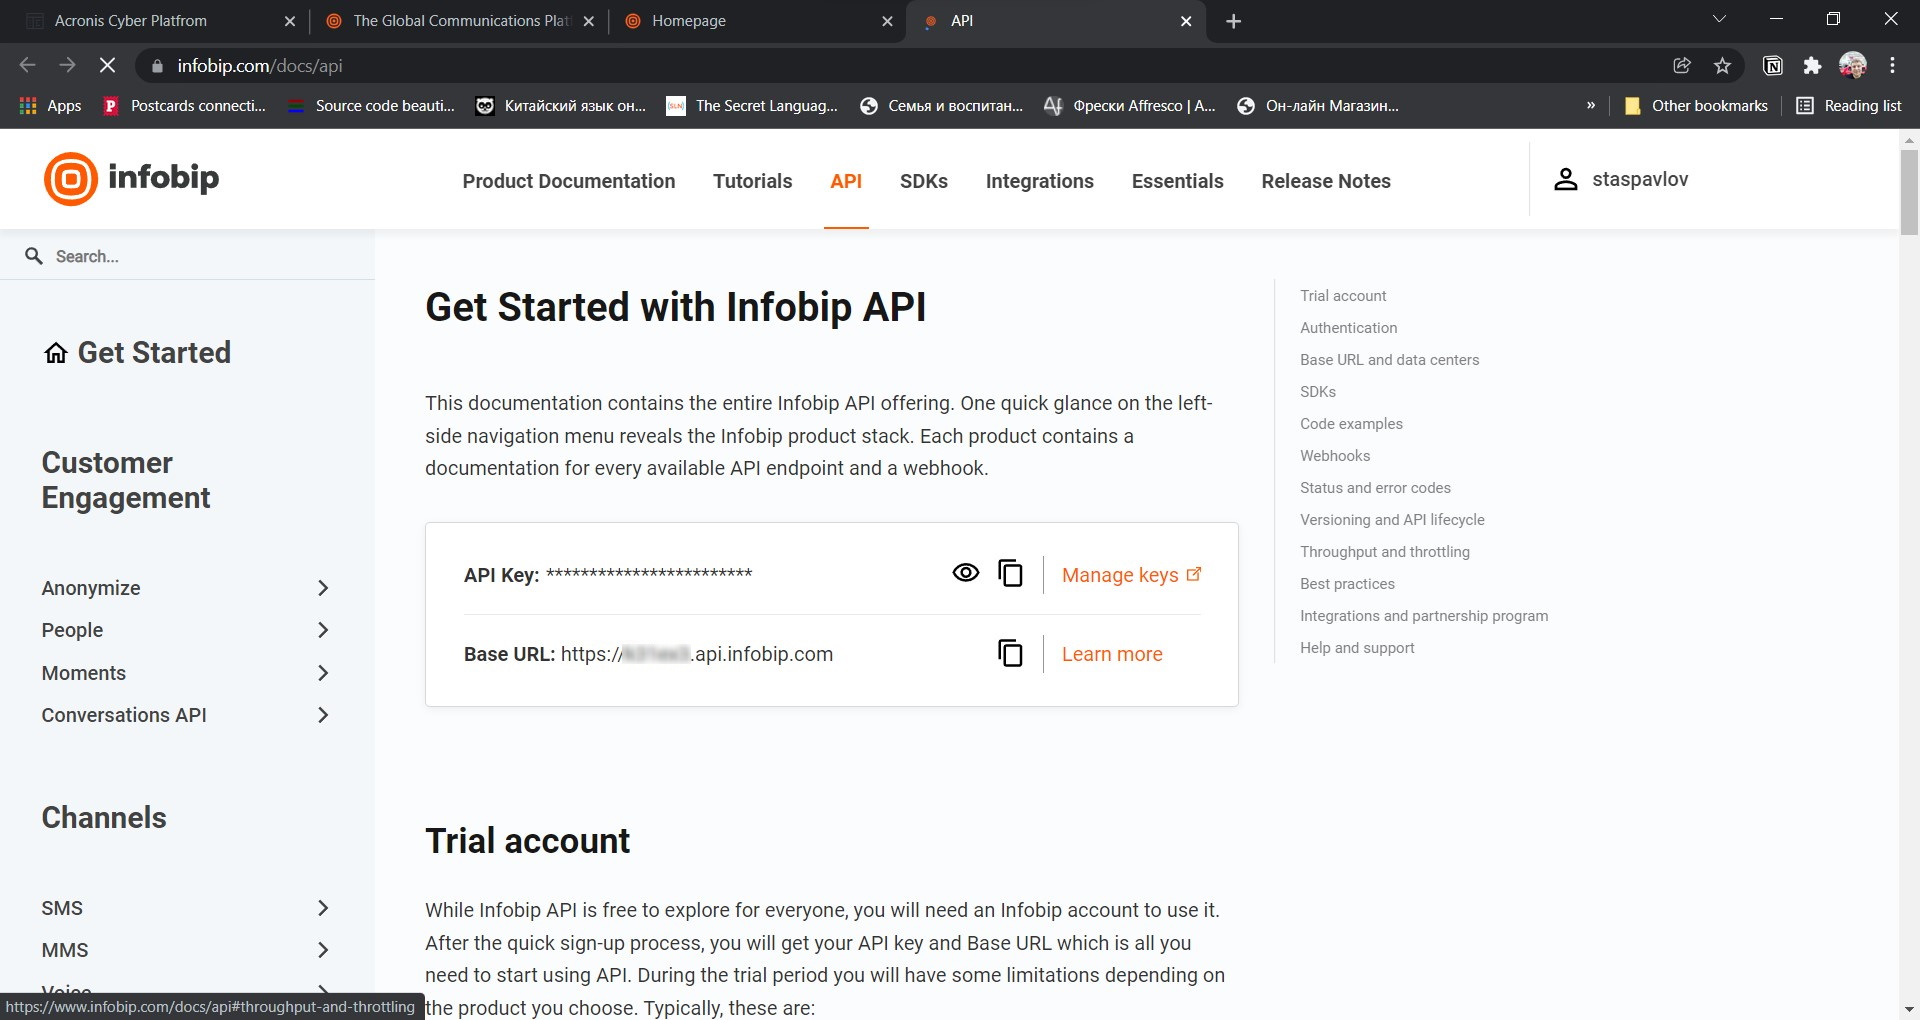Copy the API key to clipboard
This screenshot has width=1920, height=1020.
coord(1010,573)
